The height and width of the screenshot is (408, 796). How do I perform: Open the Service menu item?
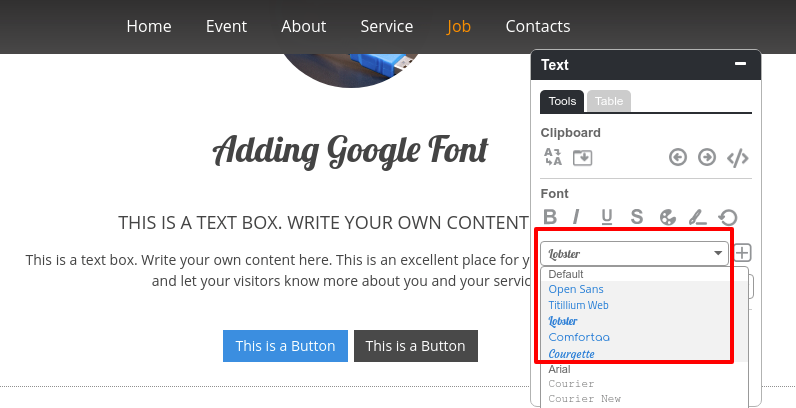click(x=387, y=26)
